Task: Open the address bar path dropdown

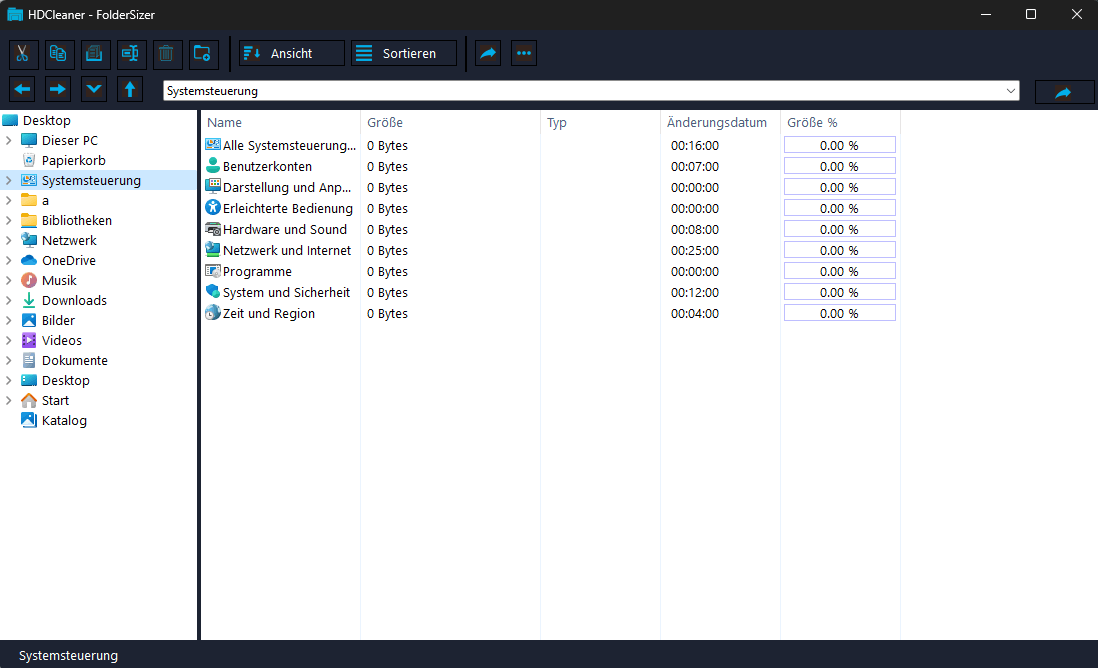Action: pyautogui.click(x=1010, y=91)
